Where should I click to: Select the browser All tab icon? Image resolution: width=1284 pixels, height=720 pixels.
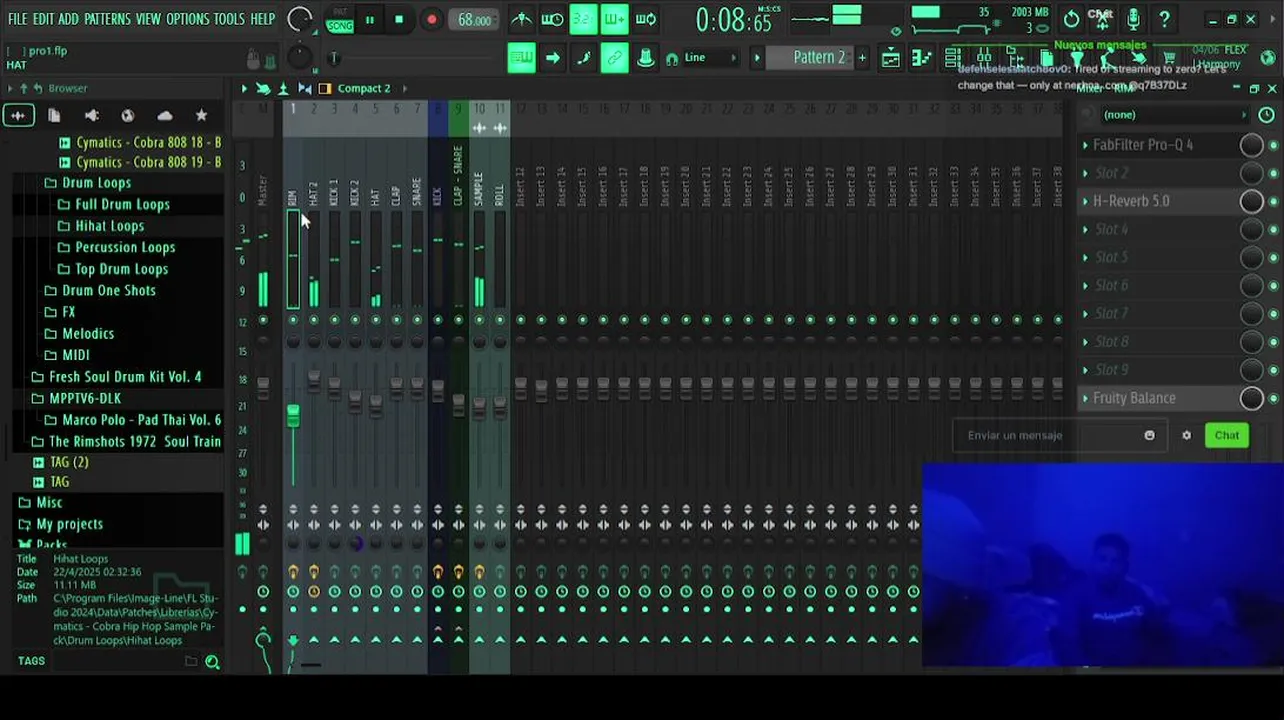[x=18, y=116]
